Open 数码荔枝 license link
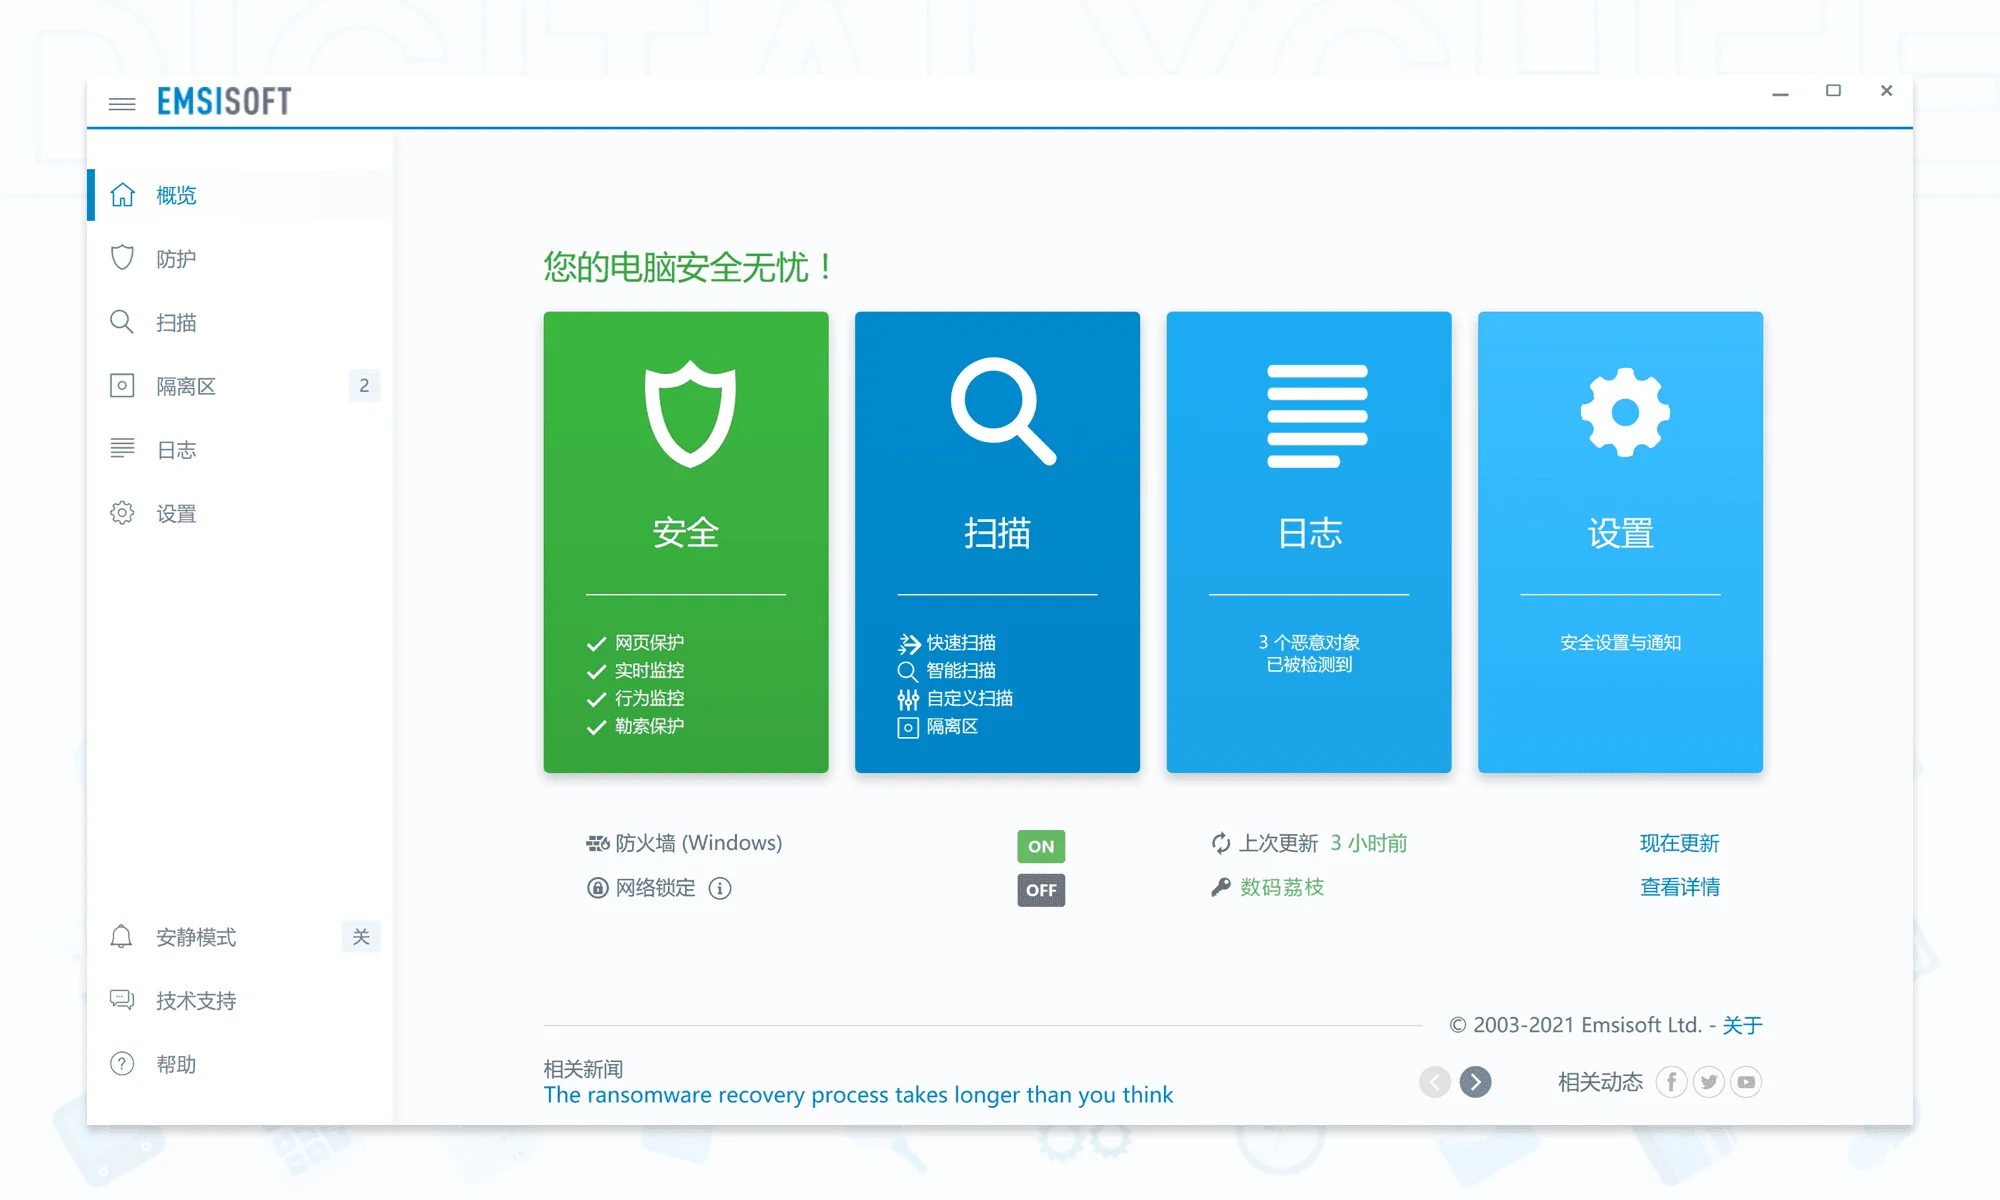Screen dimensions: 2000x1200 (x=1282, y=887)
